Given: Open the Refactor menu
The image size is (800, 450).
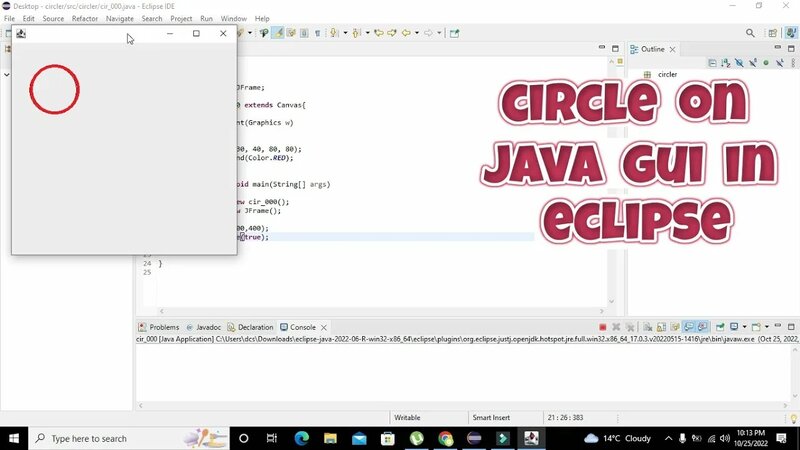Looking at the screenshot, I should 85,18.
